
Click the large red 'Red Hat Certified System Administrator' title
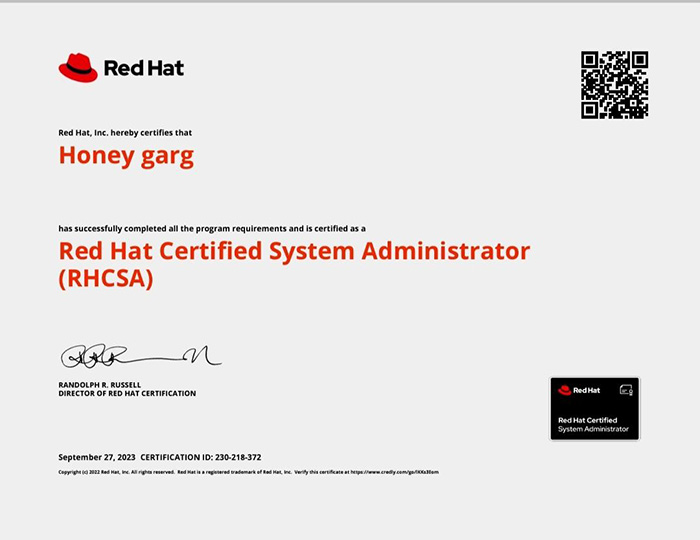(x=294, y=250)
